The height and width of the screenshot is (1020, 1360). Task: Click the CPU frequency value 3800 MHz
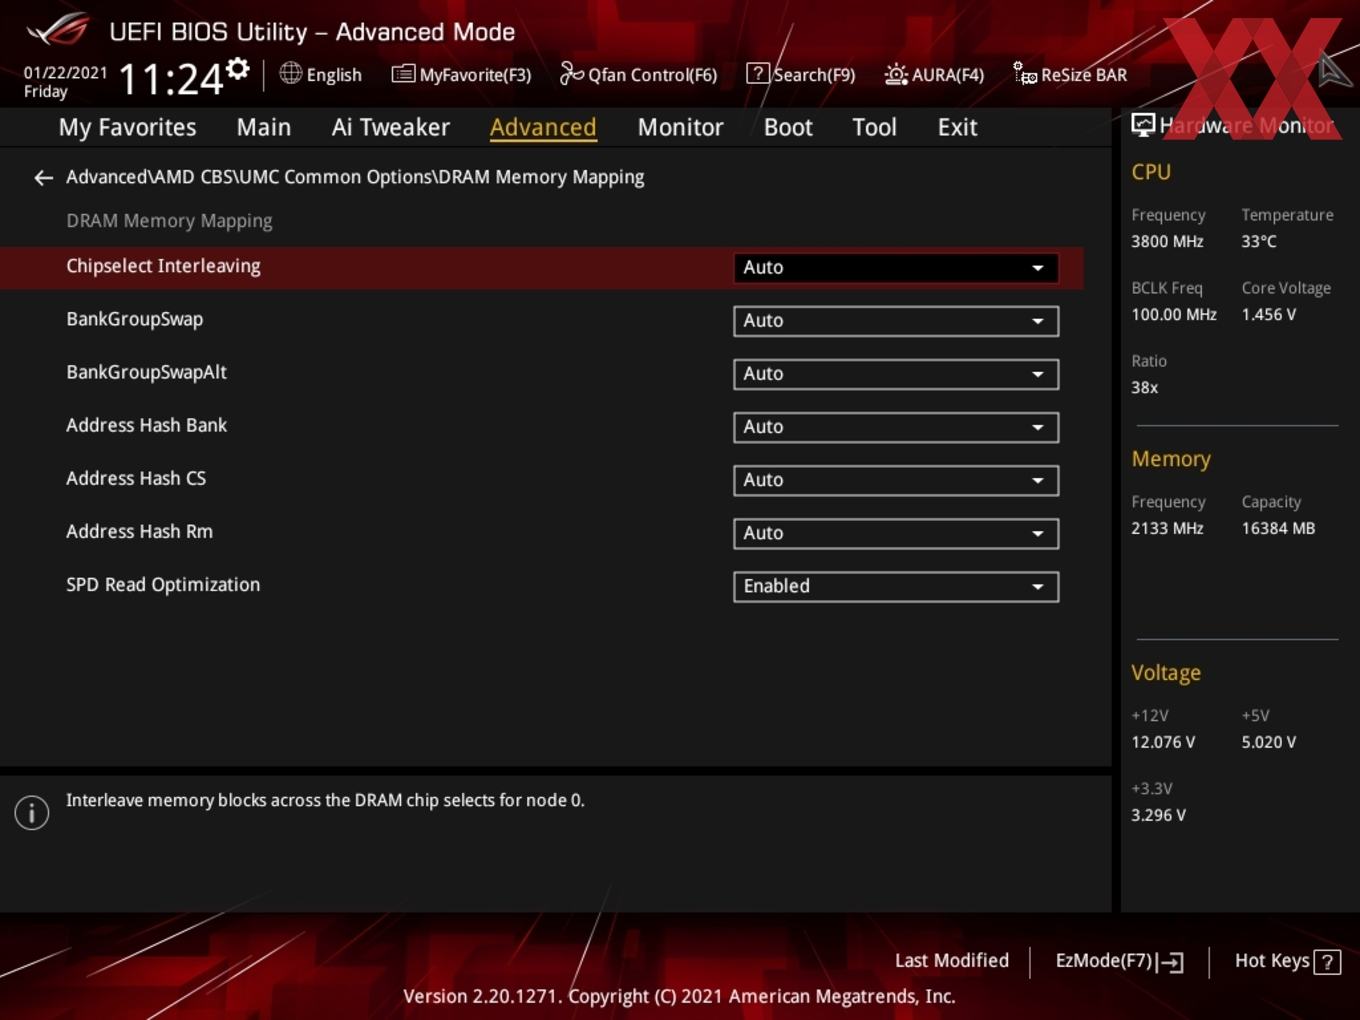coord(1167,241)
